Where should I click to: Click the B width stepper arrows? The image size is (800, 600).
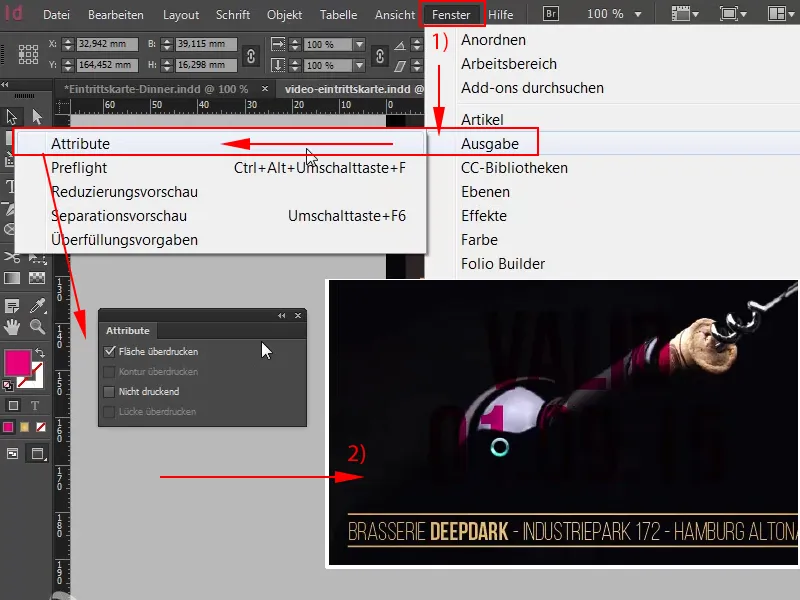click(167, 44)
